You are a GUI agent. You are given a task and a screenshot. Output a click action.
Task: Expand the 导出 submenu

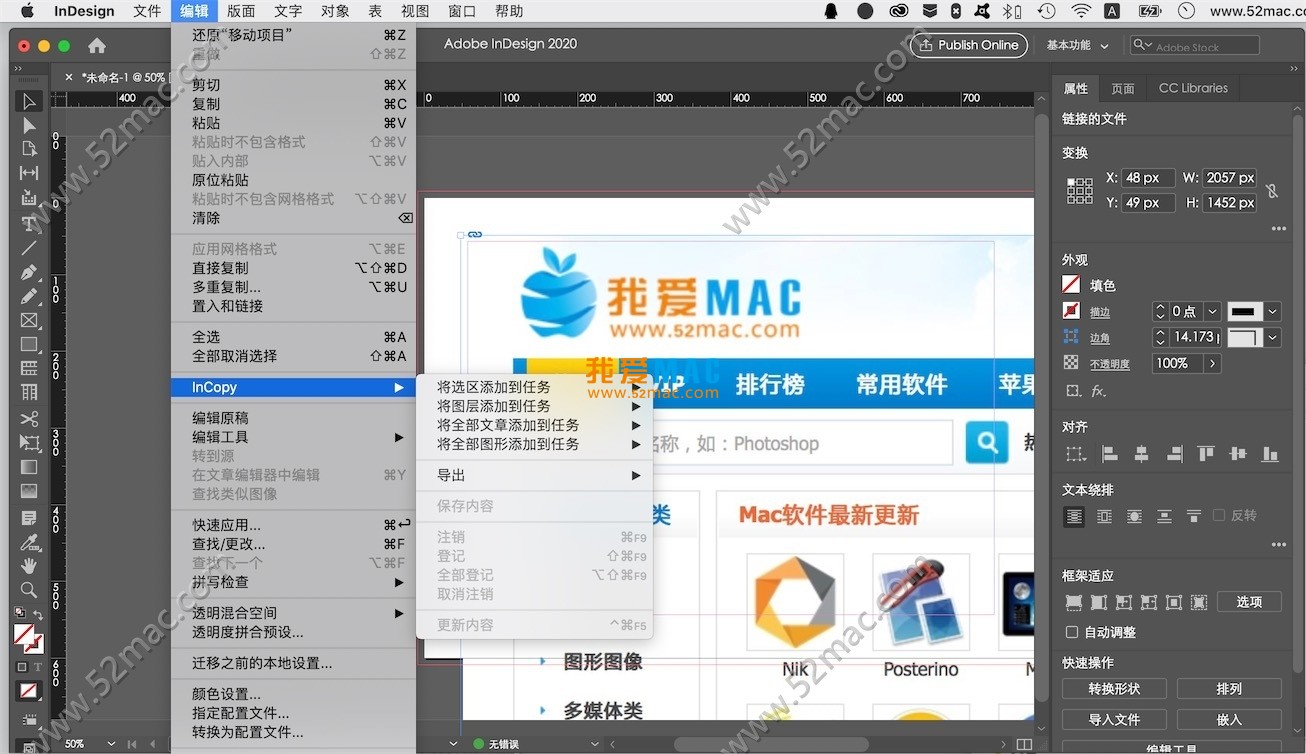coord(534,475)
